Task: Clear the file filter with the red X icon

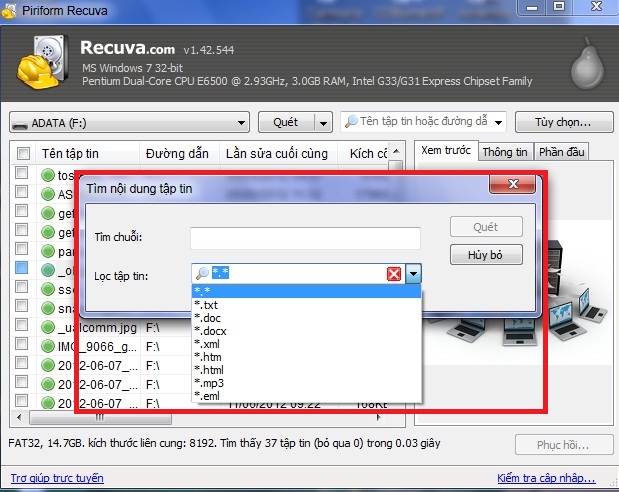Action: pyautogui.click(x=394, y=274)
